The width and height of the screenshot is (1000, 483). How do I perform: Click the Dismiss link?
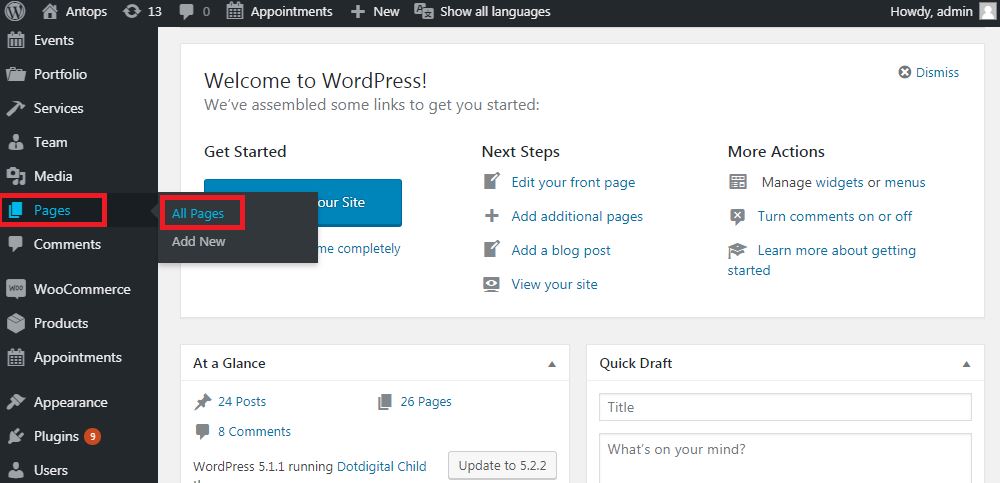(937, 72)
